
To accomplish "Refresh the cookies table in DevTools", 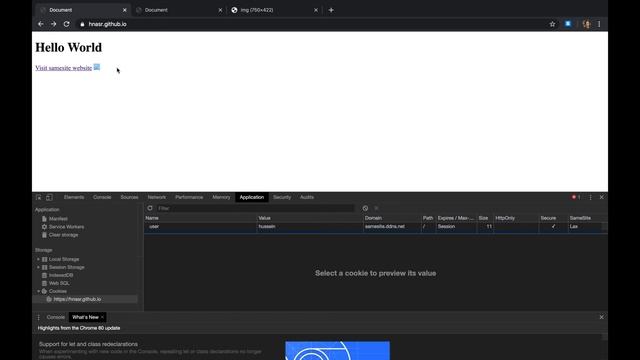I will click(x=150, y=208).
